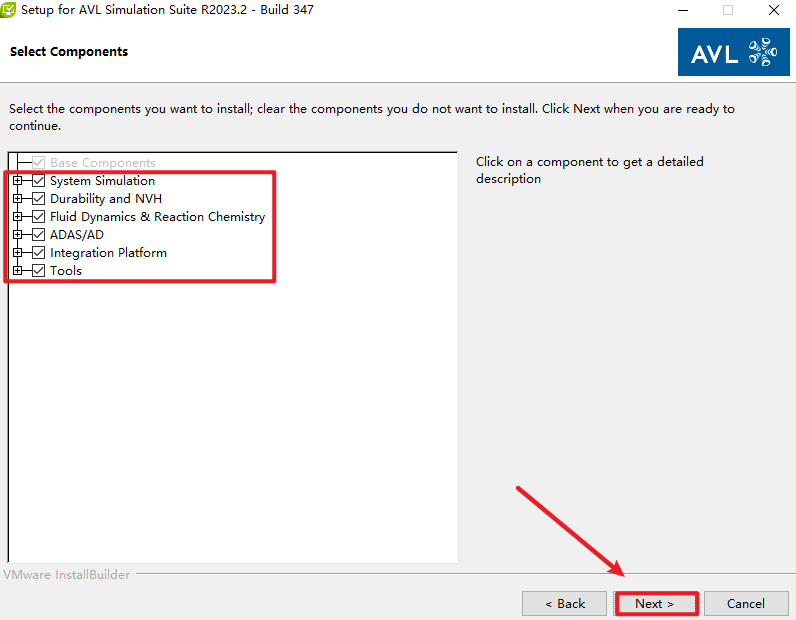Expand Fluid Dynamics & Reaction Chemistry node
796x620 pixels.
click(x=17, y=217)
